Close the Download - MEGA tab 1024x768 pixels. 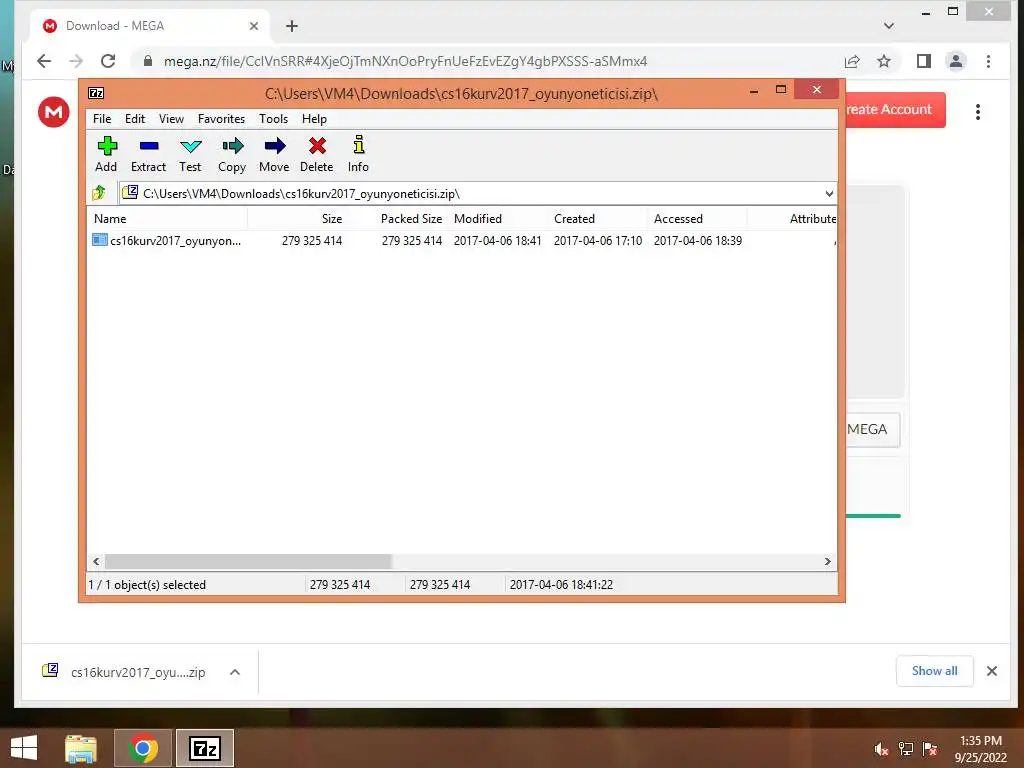254,26
